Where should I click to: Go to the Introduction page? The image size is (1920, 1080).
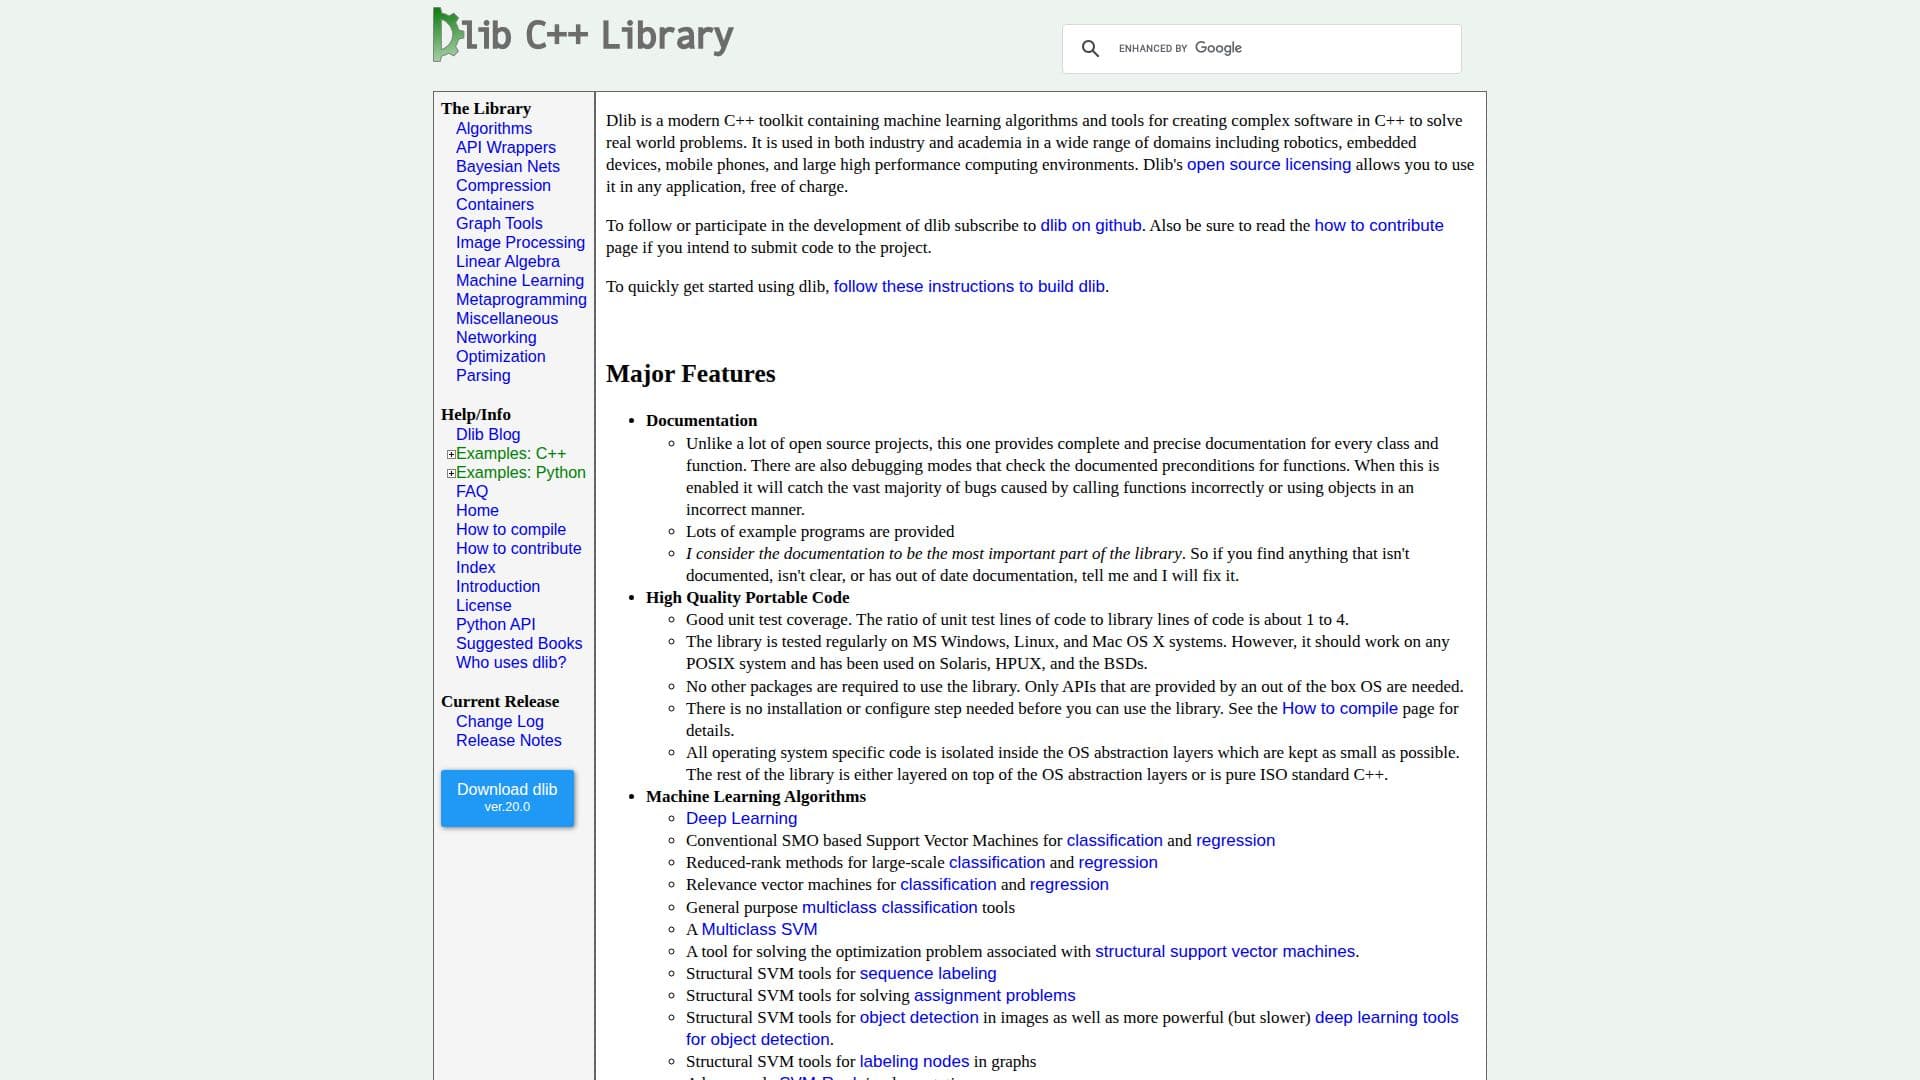pos(498,586)
